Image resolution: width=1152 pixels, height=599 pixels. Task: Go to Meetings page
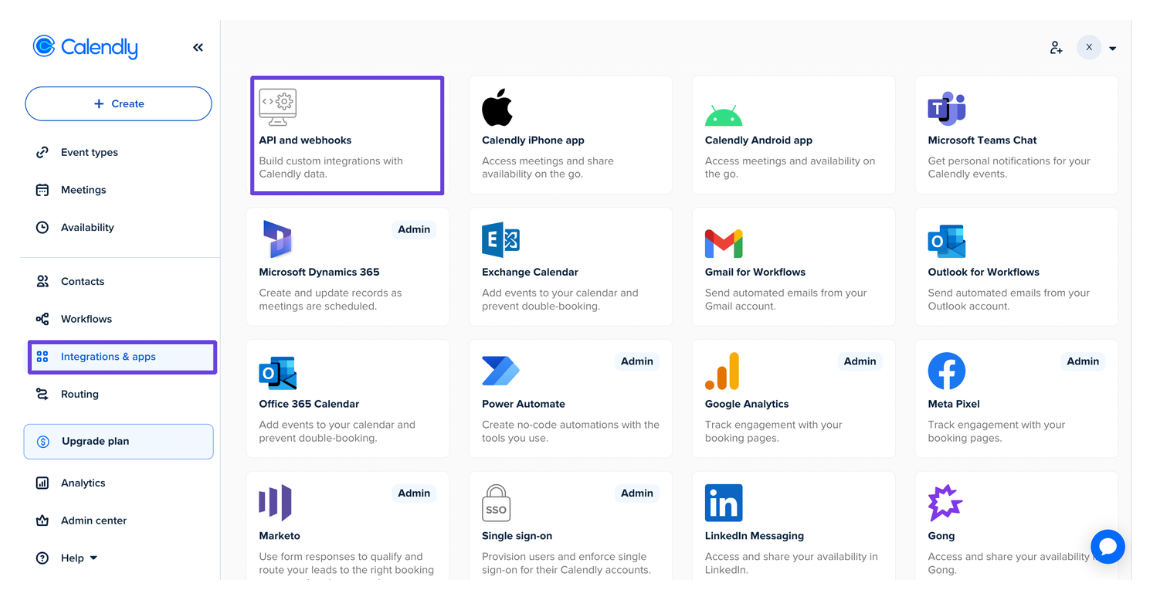(x=83, y=190)
